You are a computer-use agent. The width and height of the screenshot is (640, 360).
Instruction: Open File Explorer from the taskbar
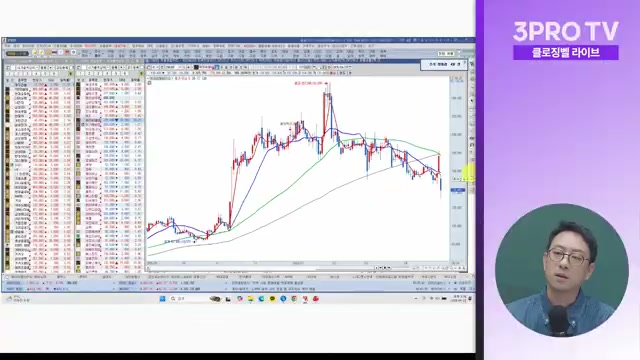251,299
